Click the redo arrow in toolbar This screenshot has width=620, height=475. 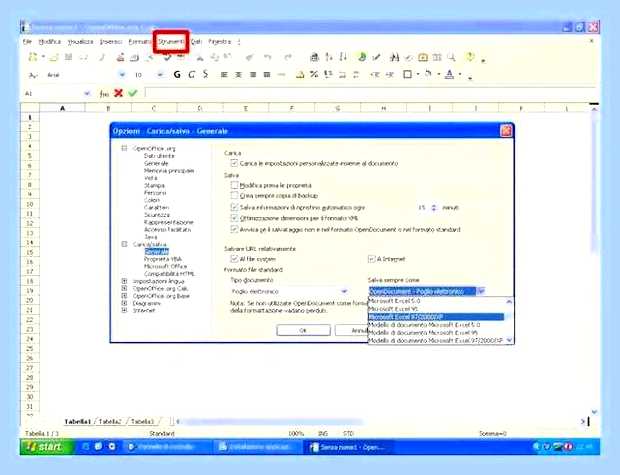pos(288,57)
